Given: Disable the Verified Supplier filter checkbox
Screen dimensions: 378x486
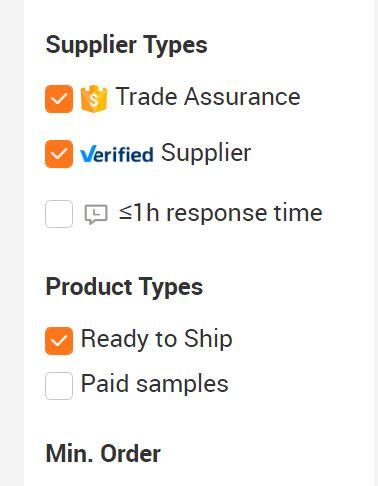Looking at the screenshot, I should [59, 154].
